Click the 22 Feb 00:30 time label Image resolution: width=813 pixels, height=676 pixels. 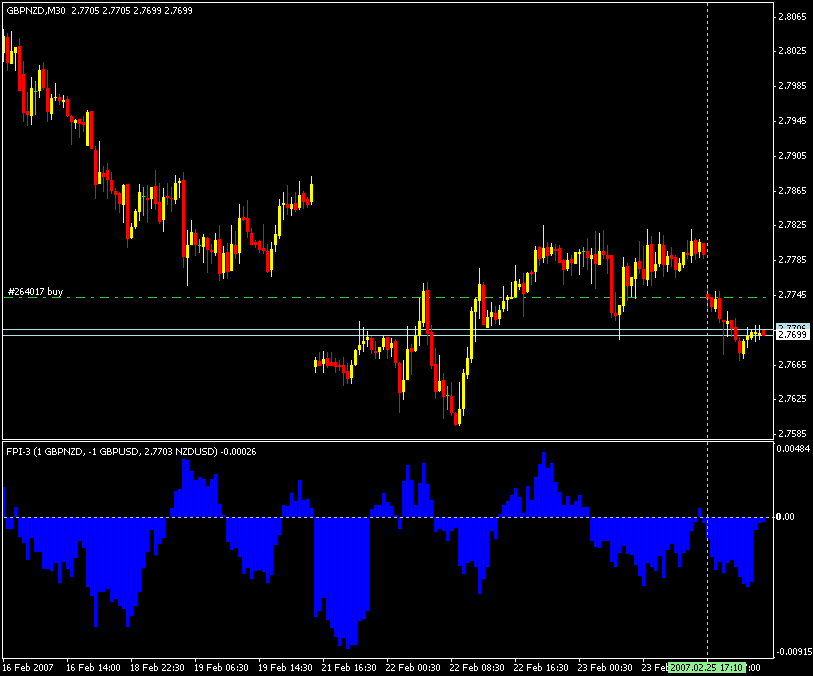coord(413,667)
